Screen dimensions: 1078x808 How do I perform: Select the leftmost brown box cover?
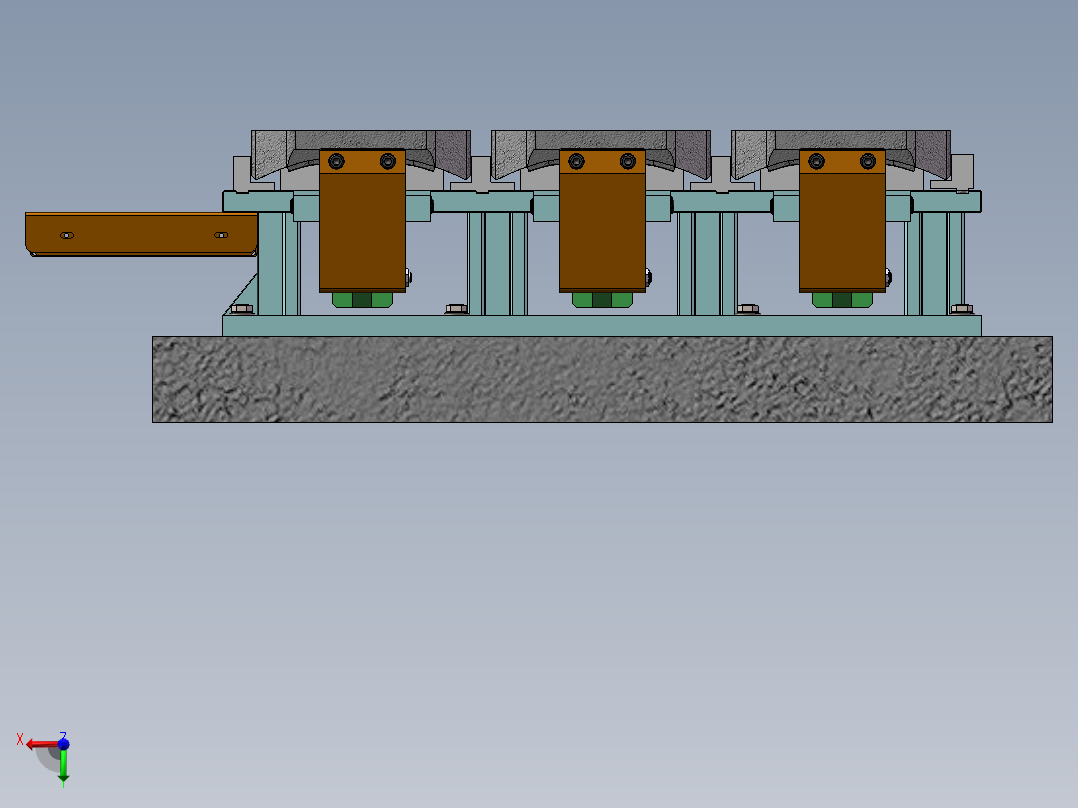point(362,221)
